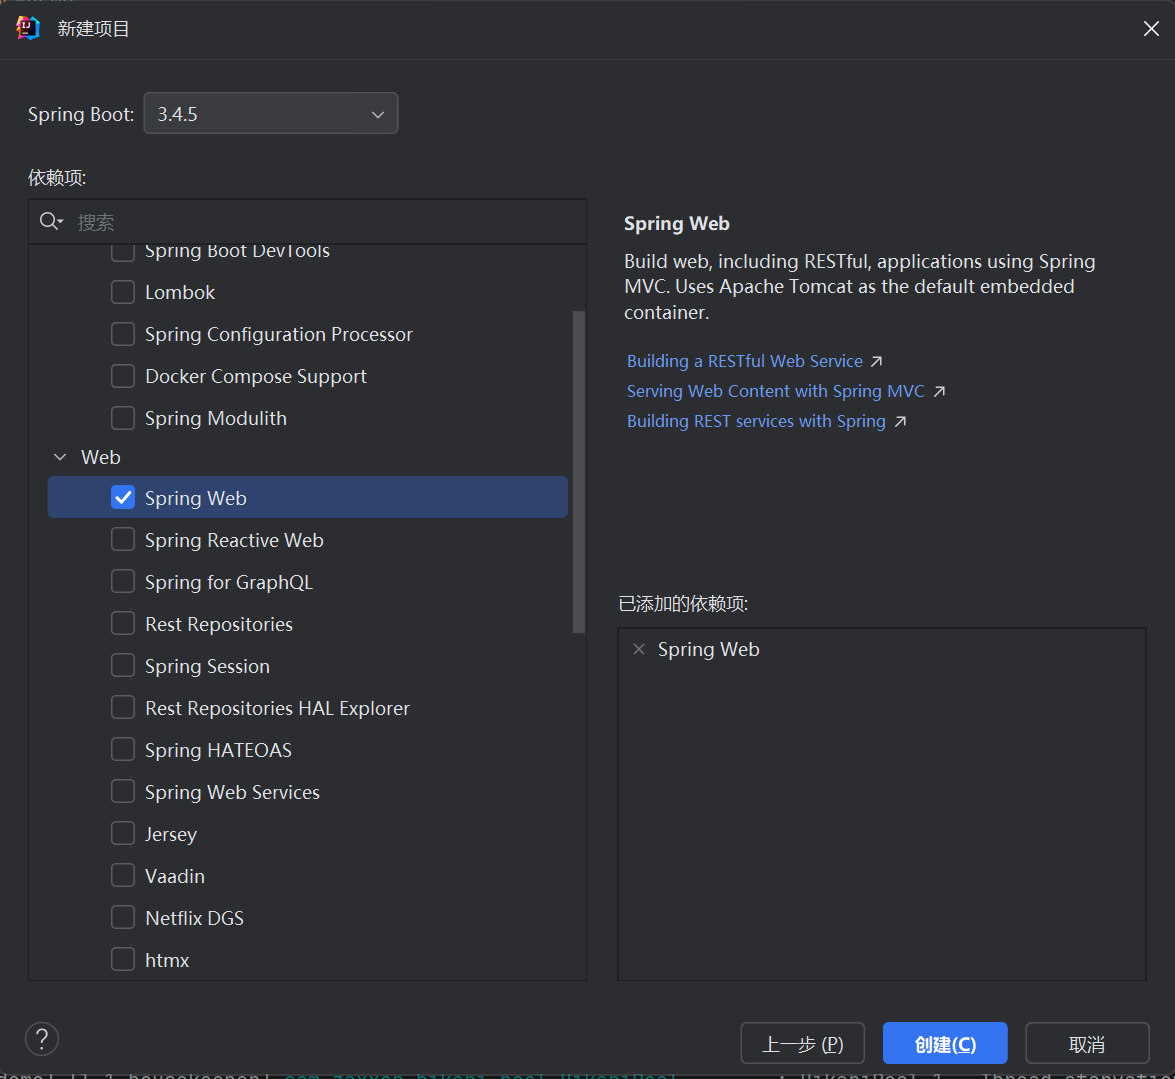Click arrow icon beside Serving Web Content link

point(939,391)
